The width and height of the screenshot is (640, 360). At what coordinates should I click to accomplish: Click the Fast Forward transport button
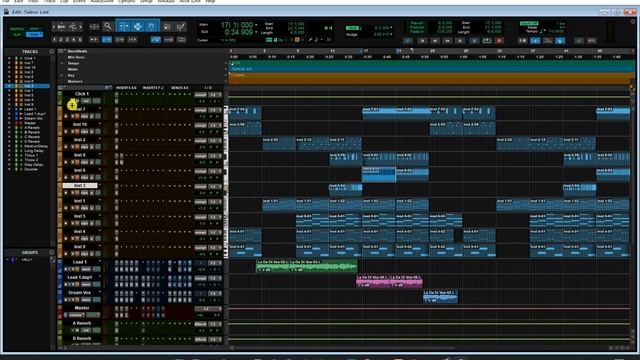(x=447, y=41)
